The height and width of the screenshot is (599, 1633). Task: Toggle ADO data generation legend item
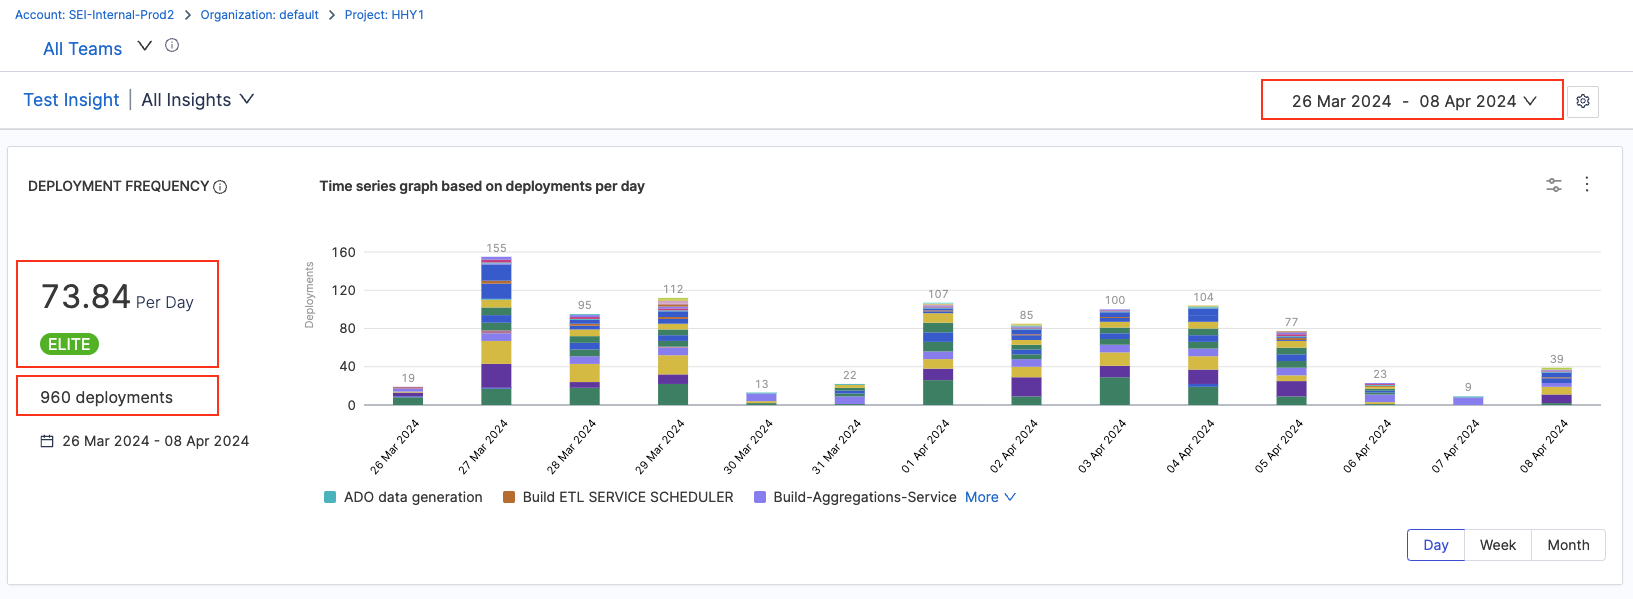coord(403,497)
